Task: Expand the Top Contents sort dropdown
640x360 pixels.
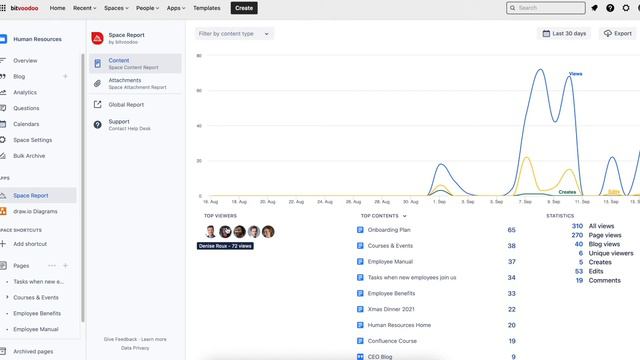Action: click(x=404, y=216)
